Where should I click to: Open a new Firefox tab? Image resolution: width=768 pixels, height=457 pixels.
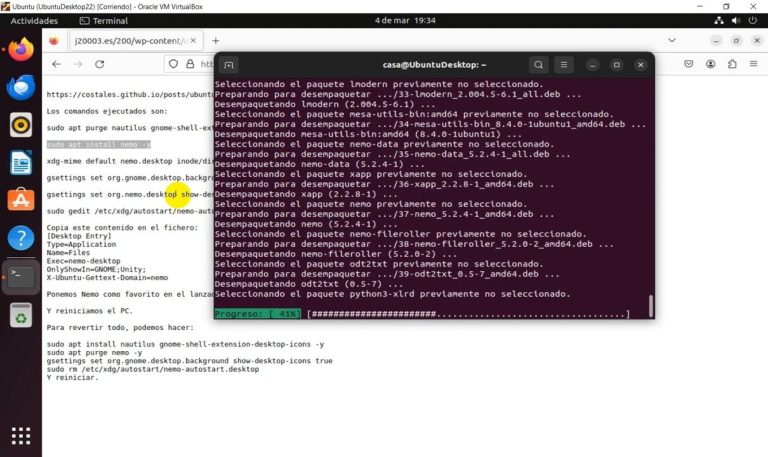[216, 41]
